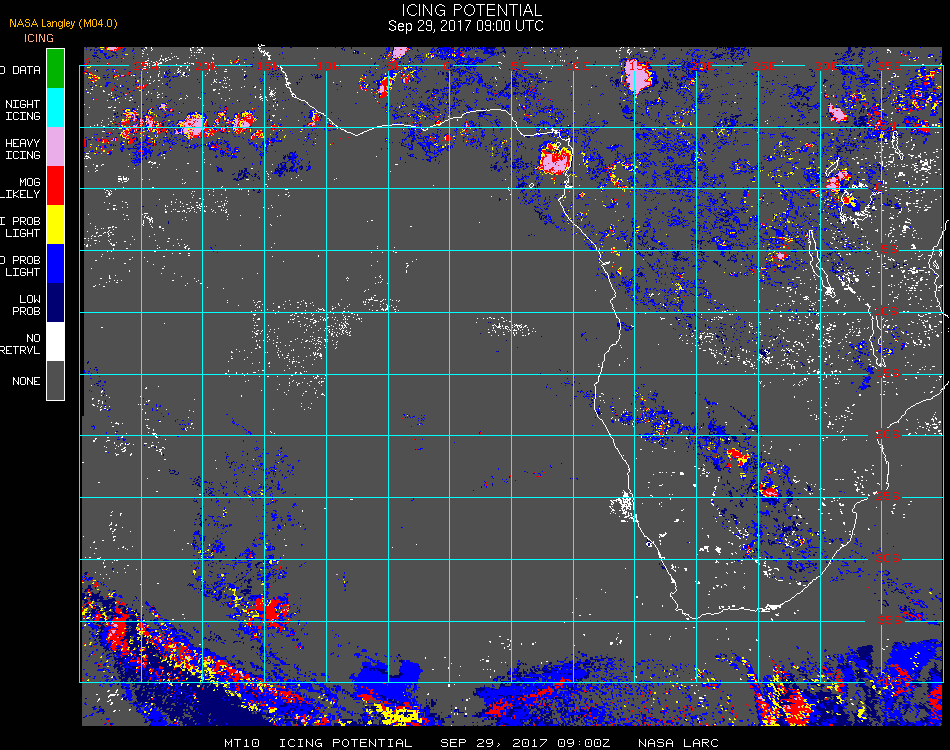Click the '30E' longitude label

pyautogui.click(x=825, y=66)
